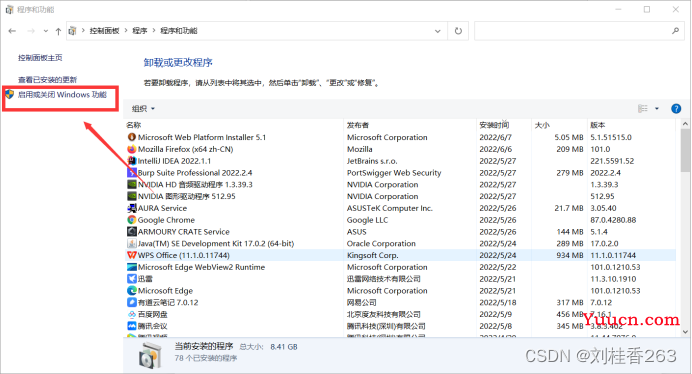Select 程序和功能 segment in the breadcrumb
Screen dimensions: 692x374
(178, 30)
